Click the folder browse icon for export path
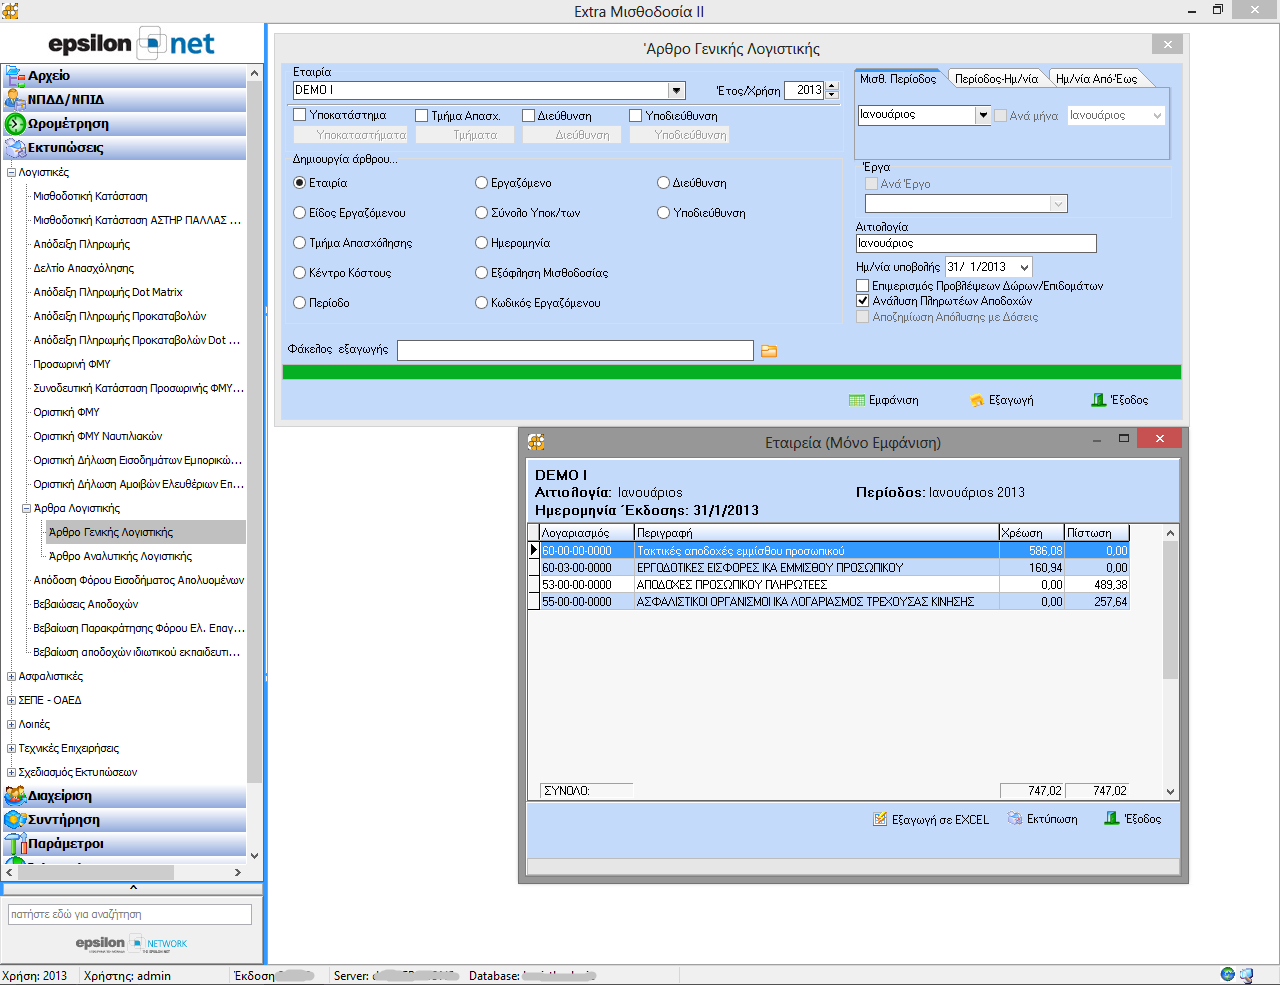Image resolution: width=1280 pixels, height=985 pixels. pos(769,351)
